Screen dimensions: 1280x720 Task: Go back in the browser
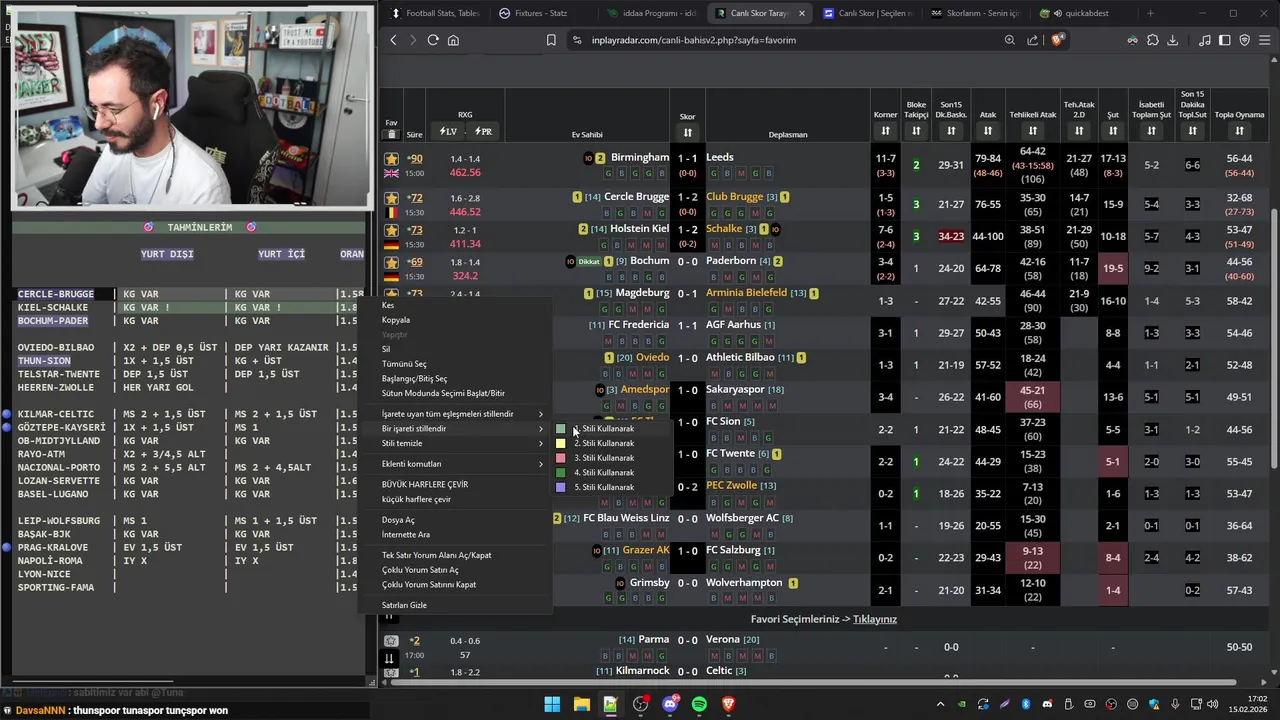click(393, 40)
